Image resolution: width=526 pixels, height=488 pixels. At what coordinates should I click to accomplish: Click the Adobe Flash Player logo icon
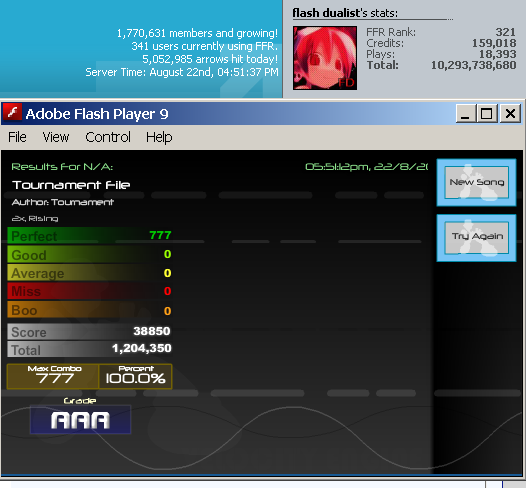[12, 112]
